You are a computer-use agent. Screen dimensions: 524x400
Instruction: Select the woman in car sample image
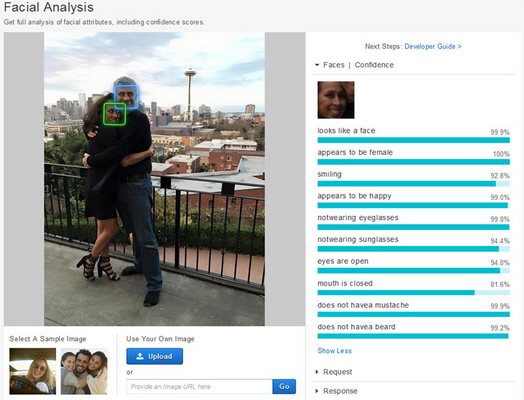[x=33, y=371]
